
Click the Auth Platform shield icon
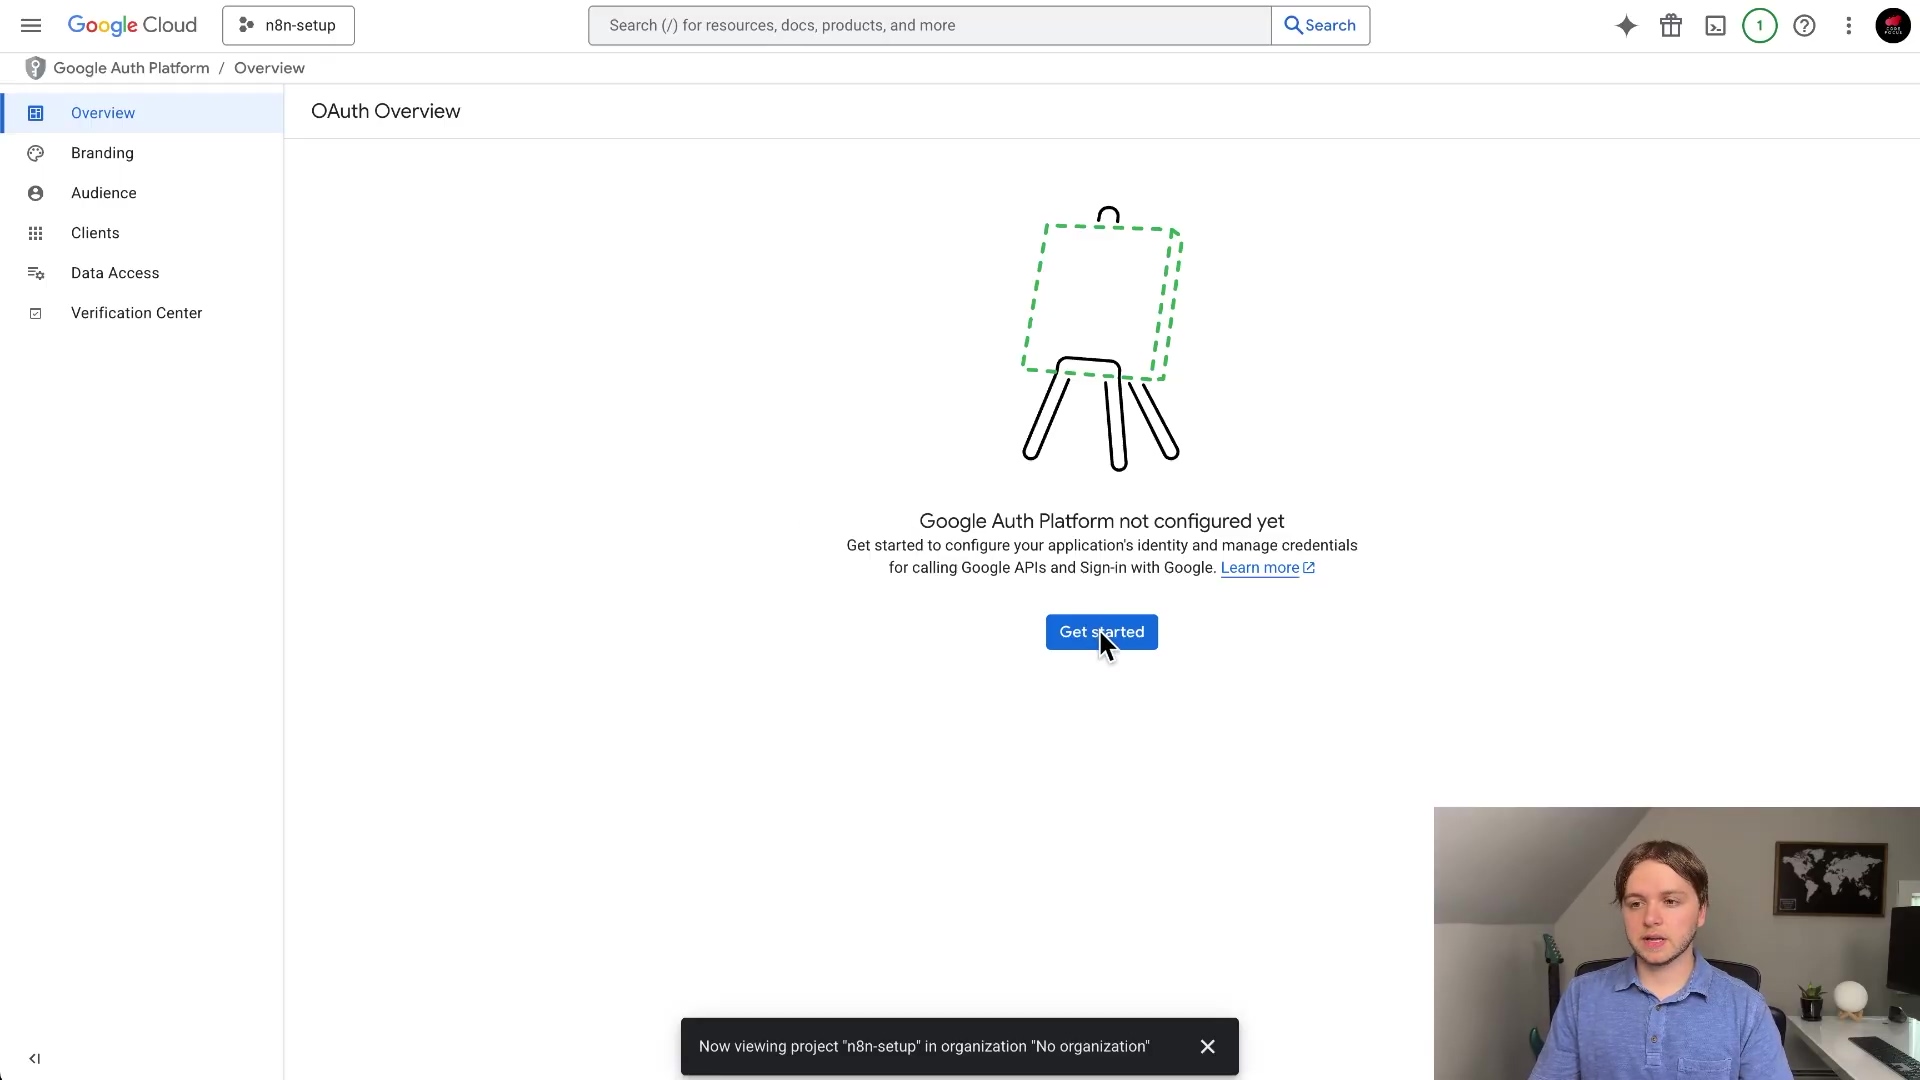point(35,68)
